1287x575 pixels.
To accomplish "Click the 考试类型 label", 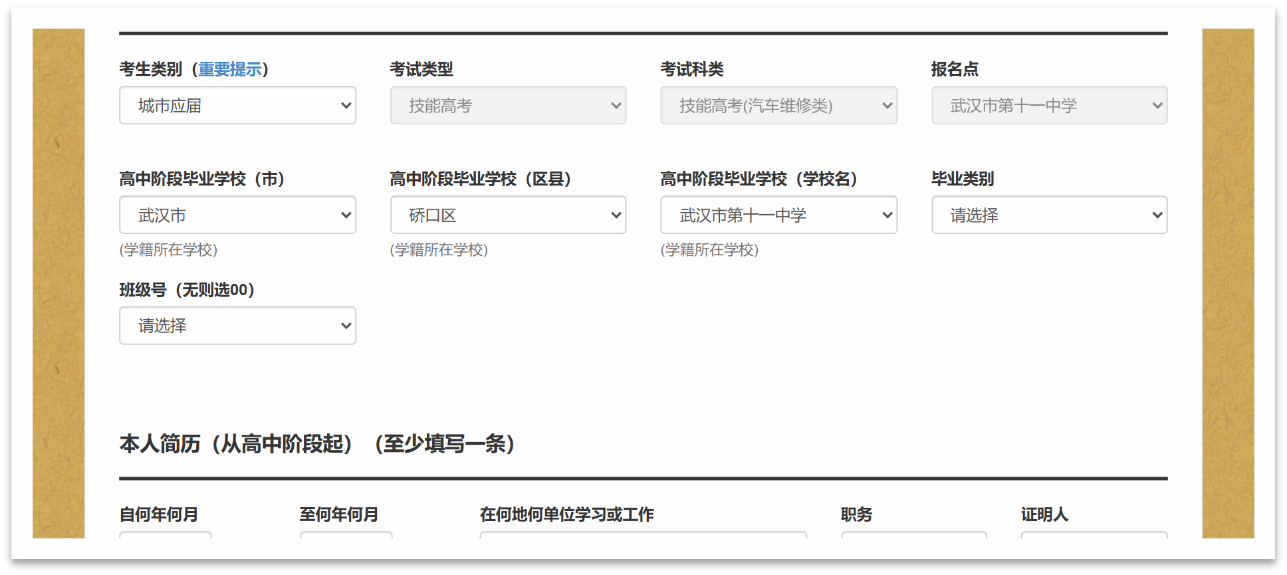I will coord(421,69).
